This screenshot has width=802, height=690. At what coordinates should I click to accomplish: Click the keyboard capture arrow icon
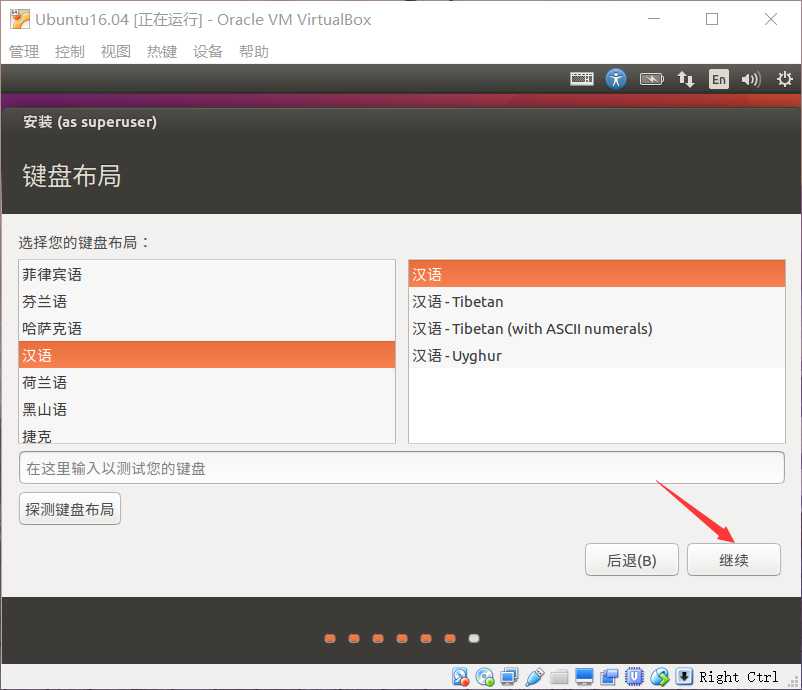[684, 677]
